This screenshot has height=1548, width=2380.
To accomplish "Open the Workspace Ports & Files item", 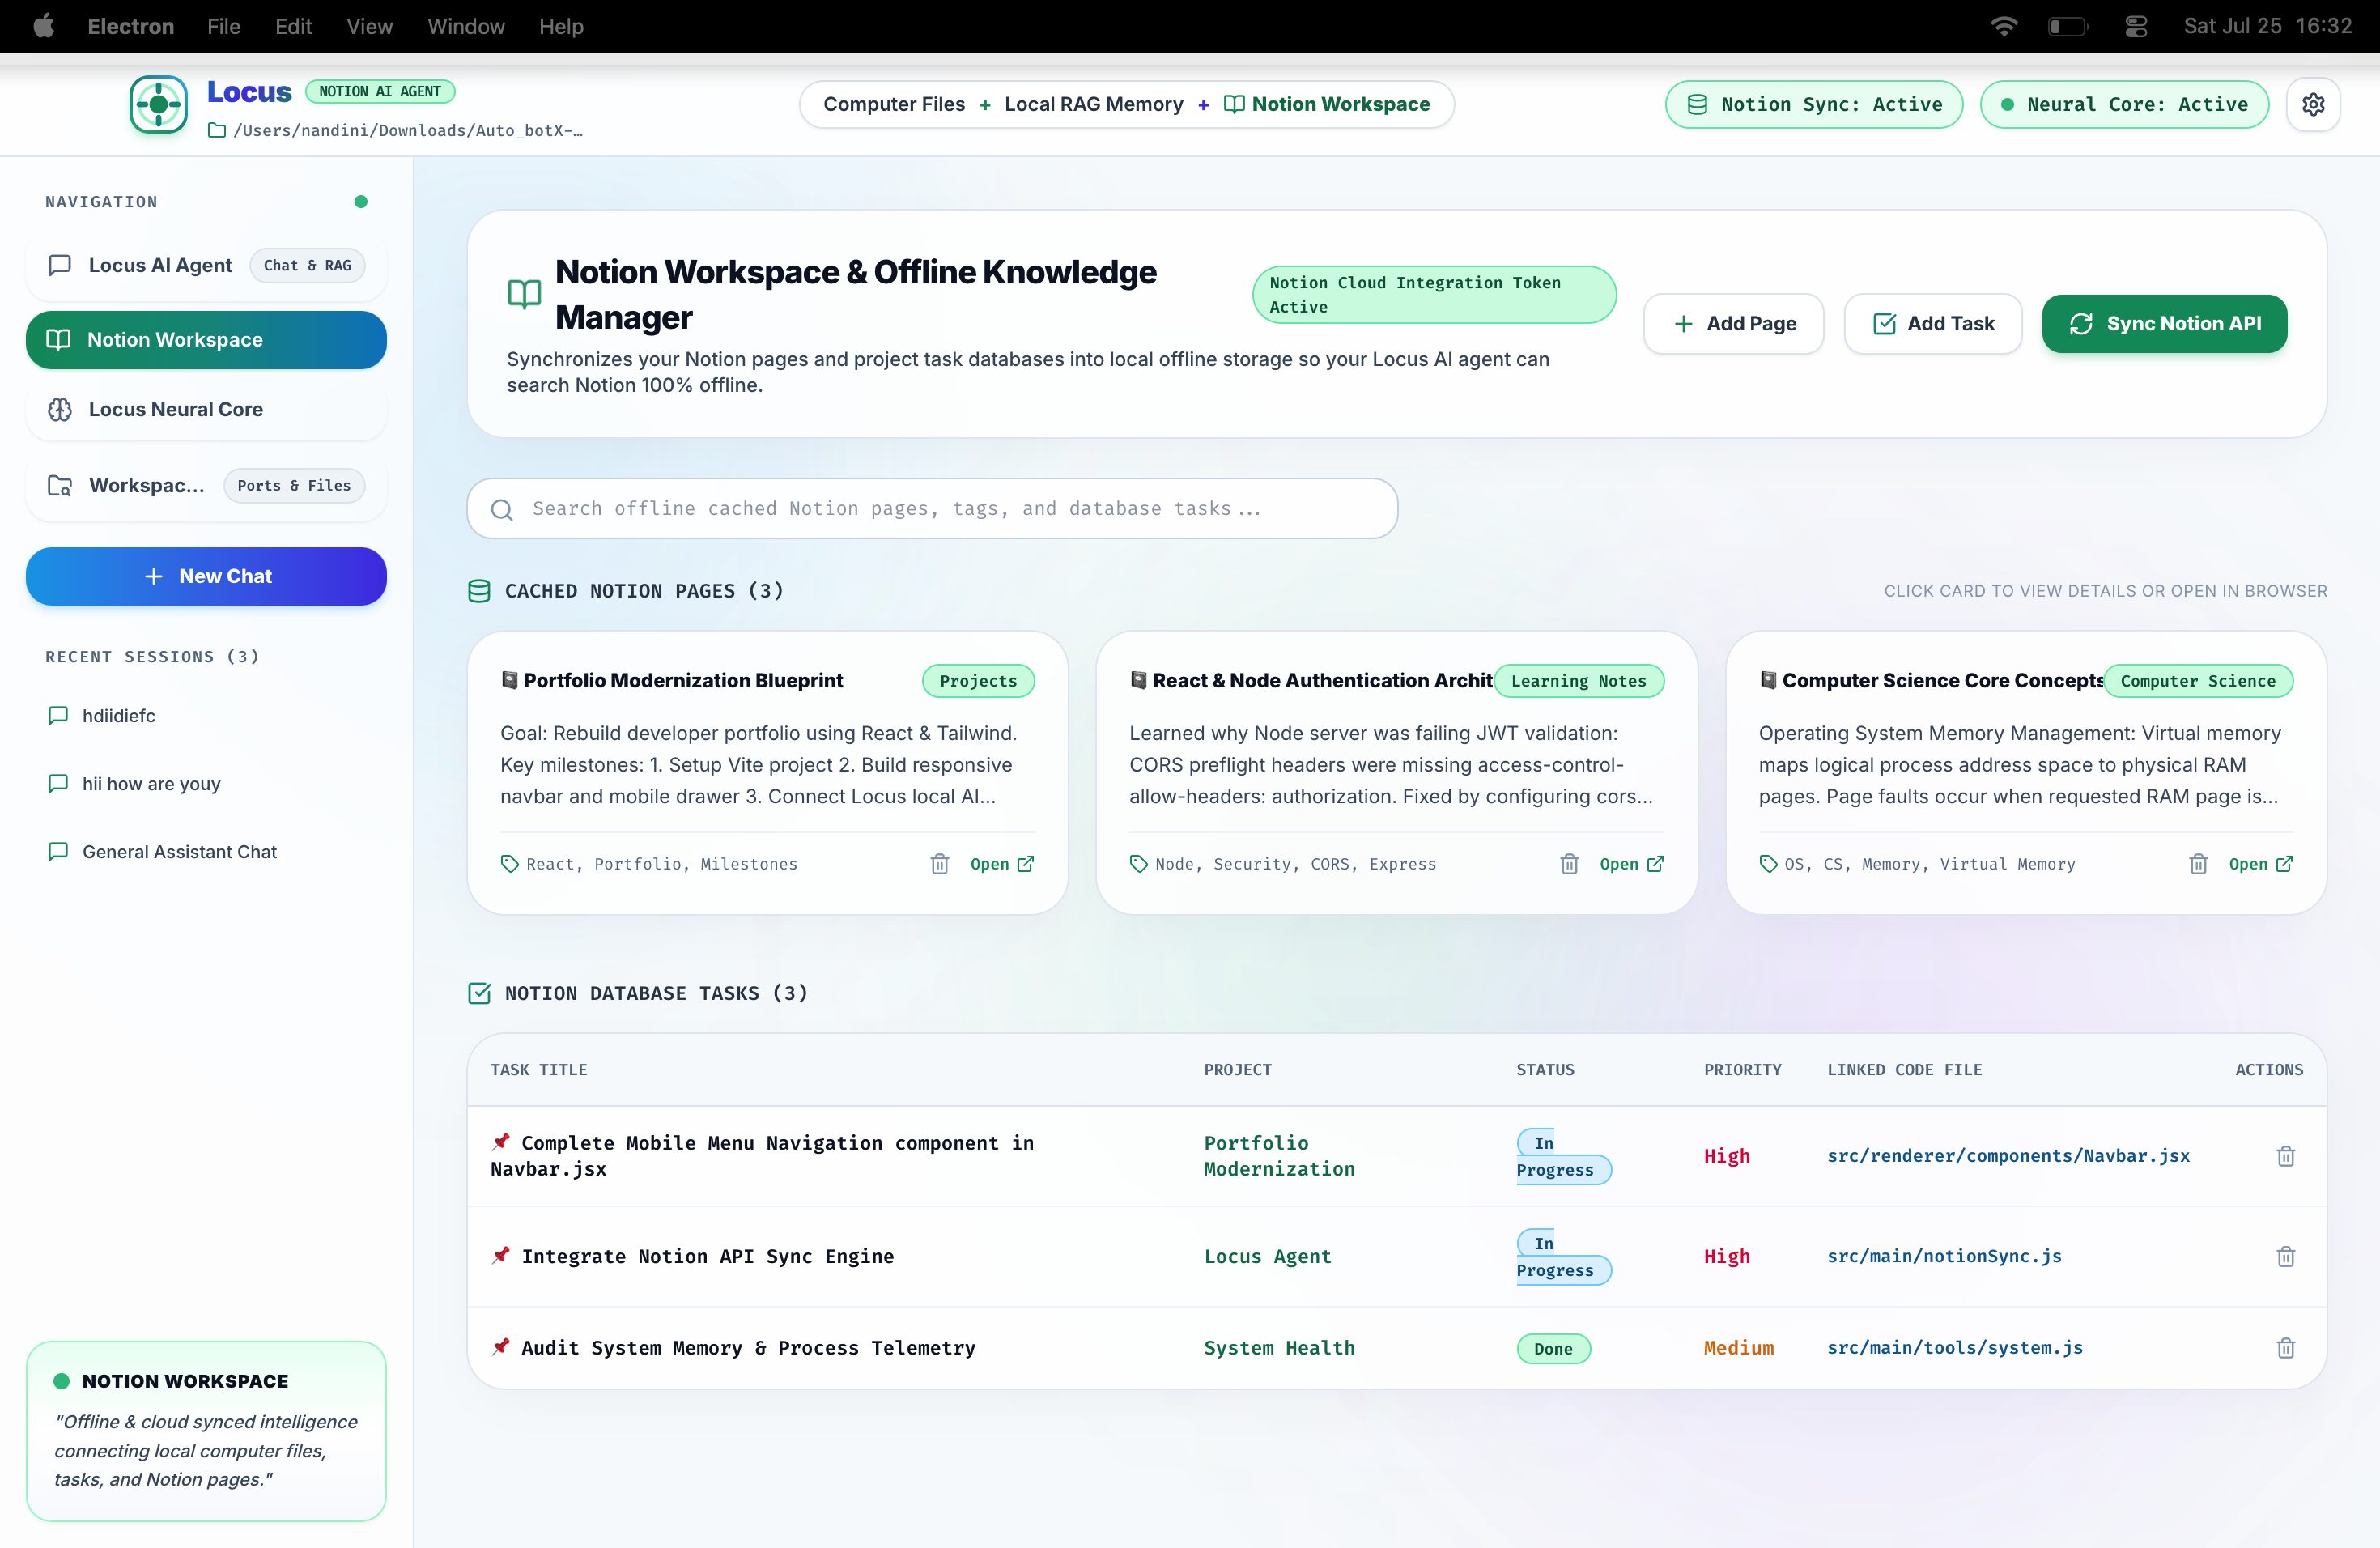I will tap(206, 485).
